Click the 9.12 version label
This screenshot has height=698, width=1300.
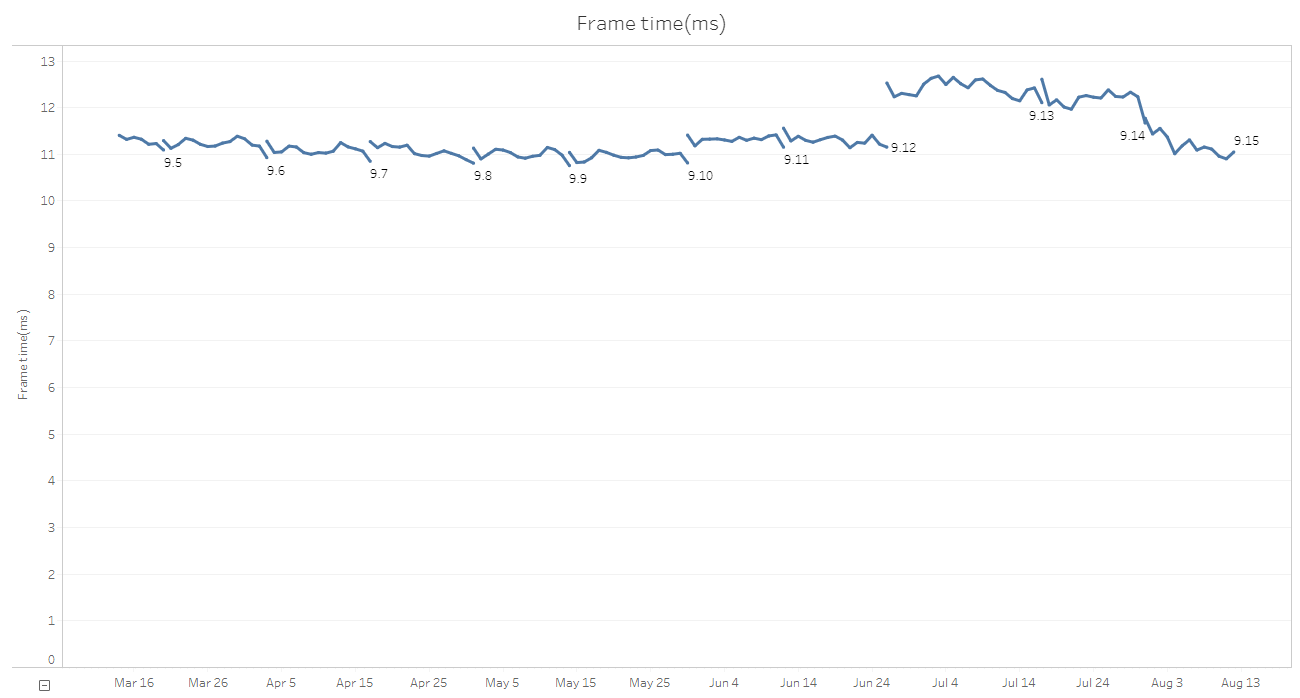903,148
